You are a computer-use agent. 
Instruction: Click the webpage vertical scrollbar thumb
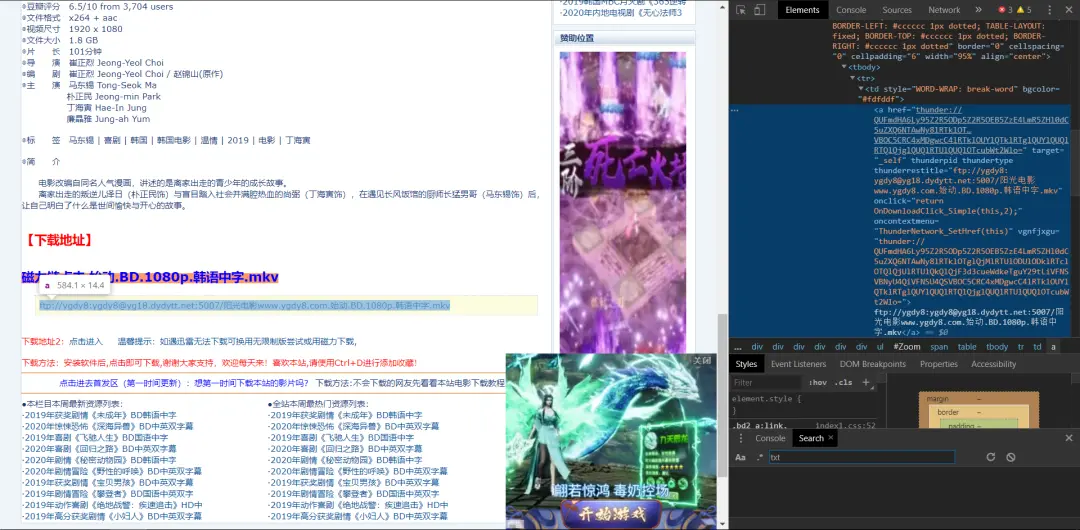point(723,397)
